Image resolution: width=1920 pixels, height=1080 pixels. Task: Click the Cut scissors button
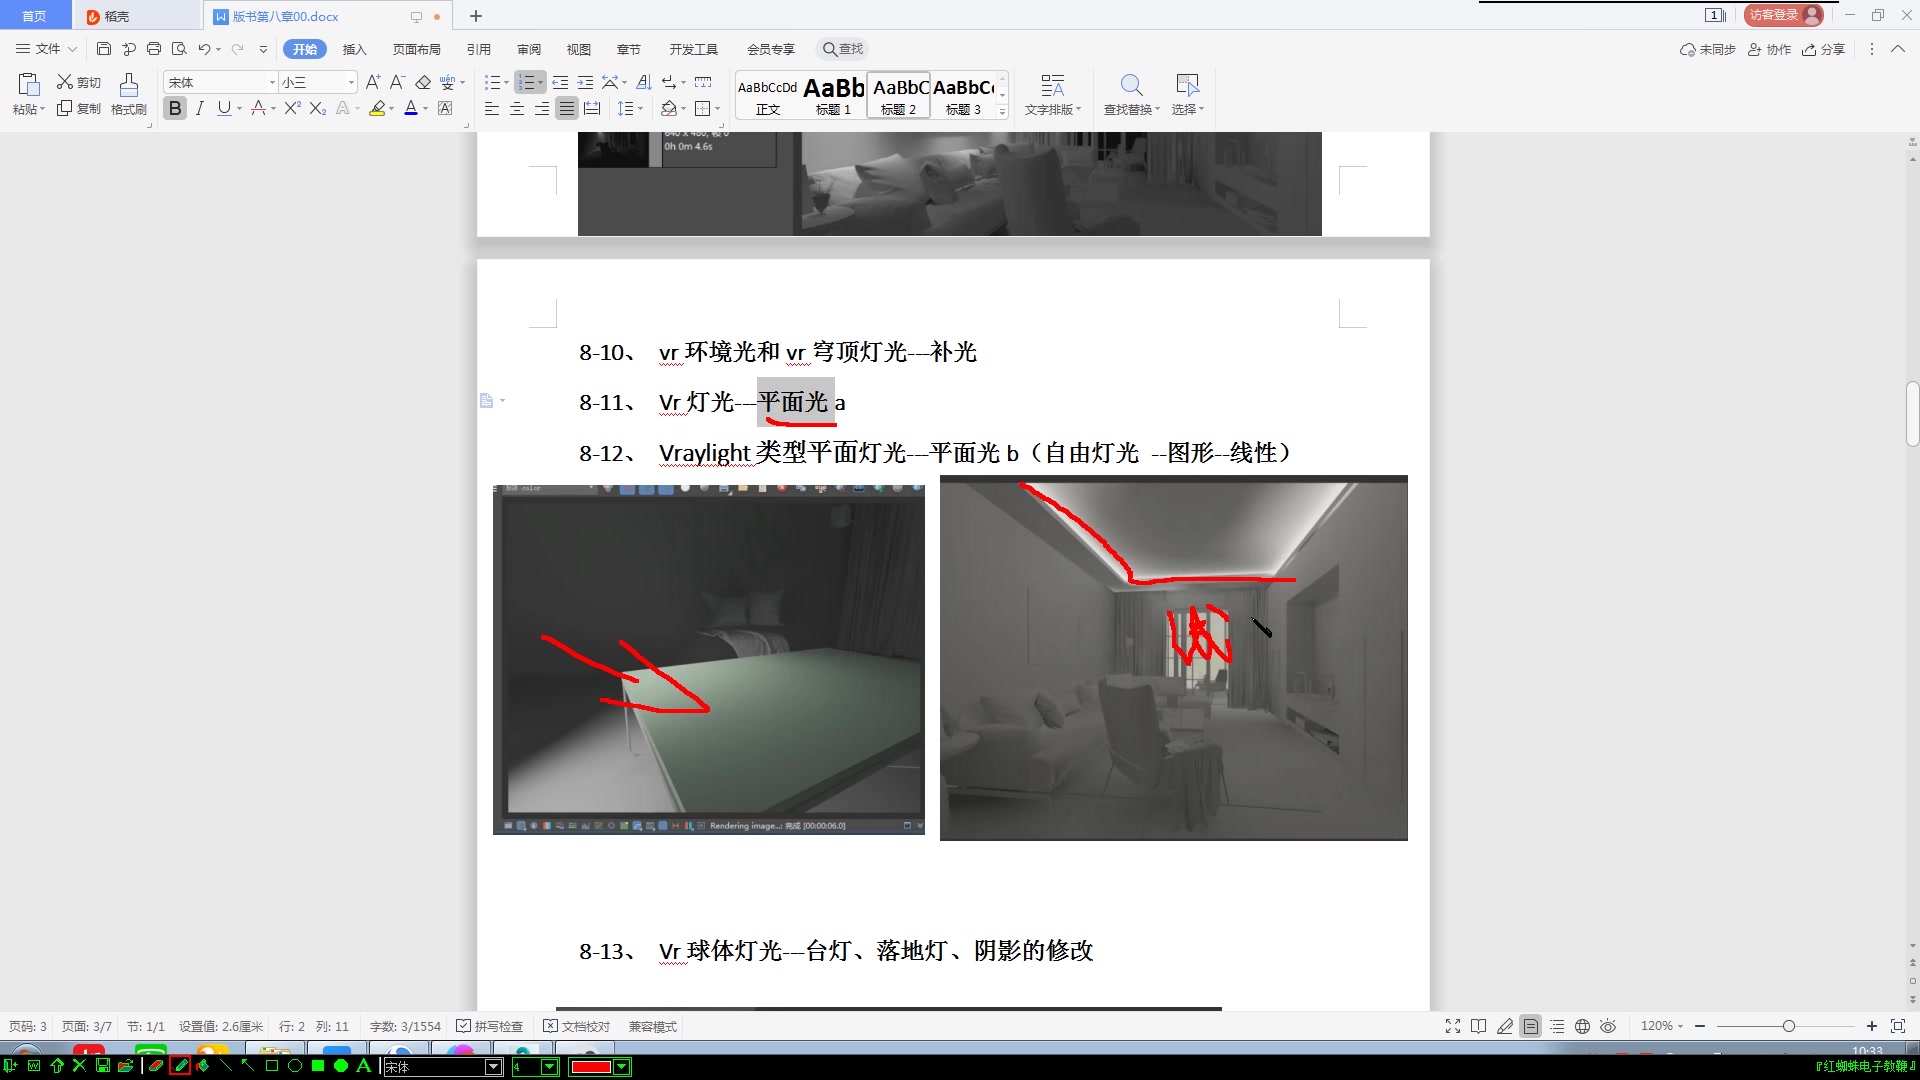coord(78,82)
